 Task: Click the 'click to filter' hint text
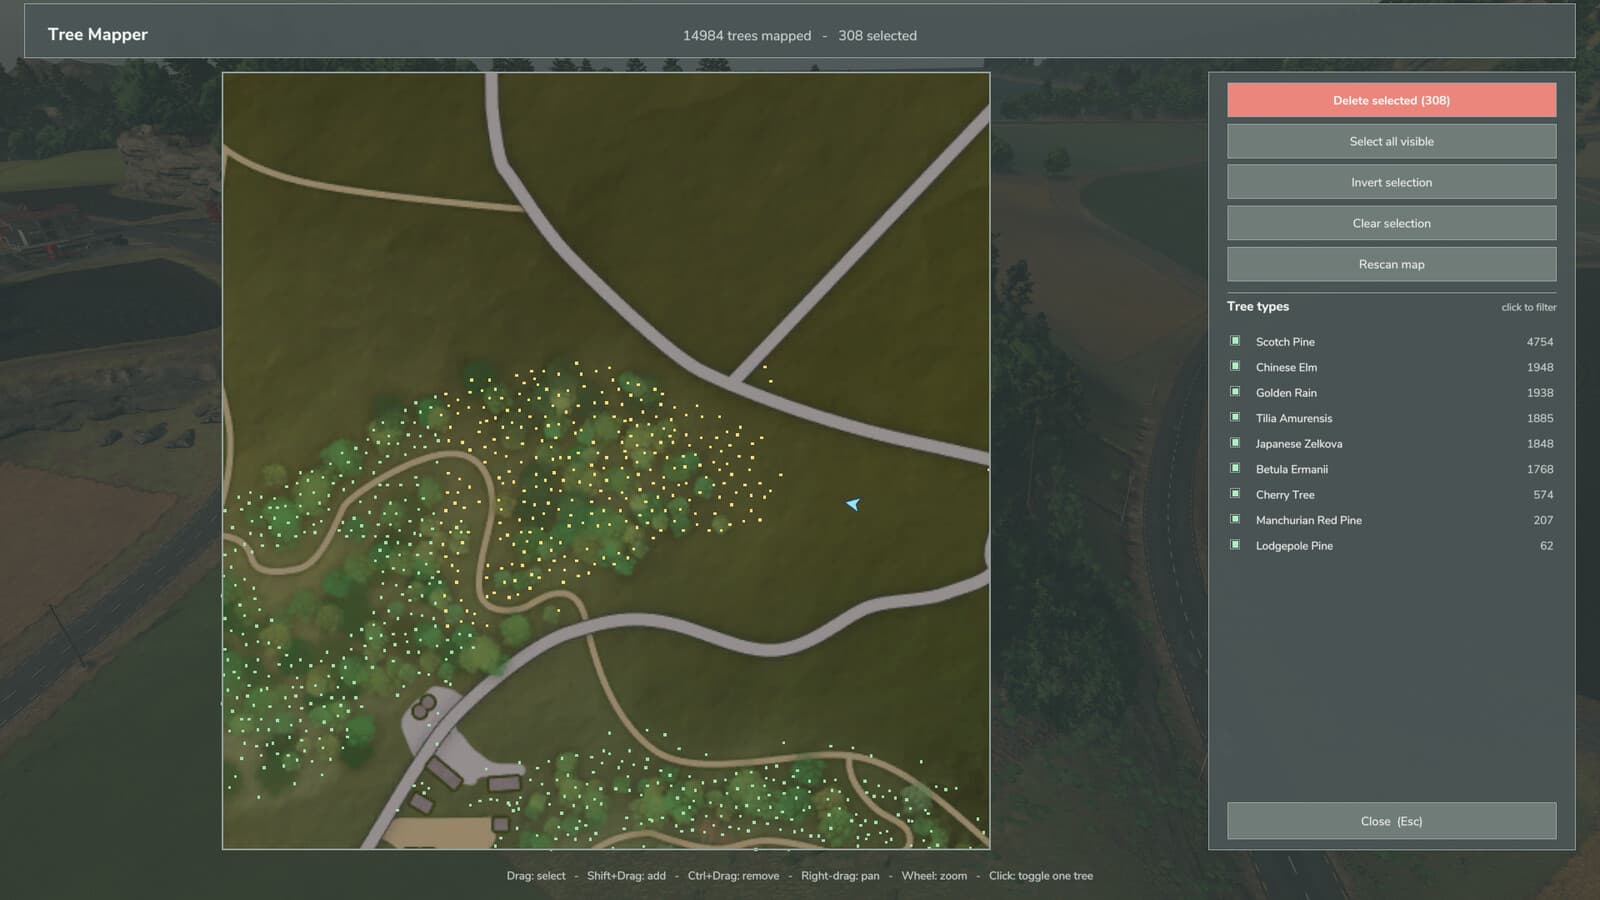tap(1529, 307)
